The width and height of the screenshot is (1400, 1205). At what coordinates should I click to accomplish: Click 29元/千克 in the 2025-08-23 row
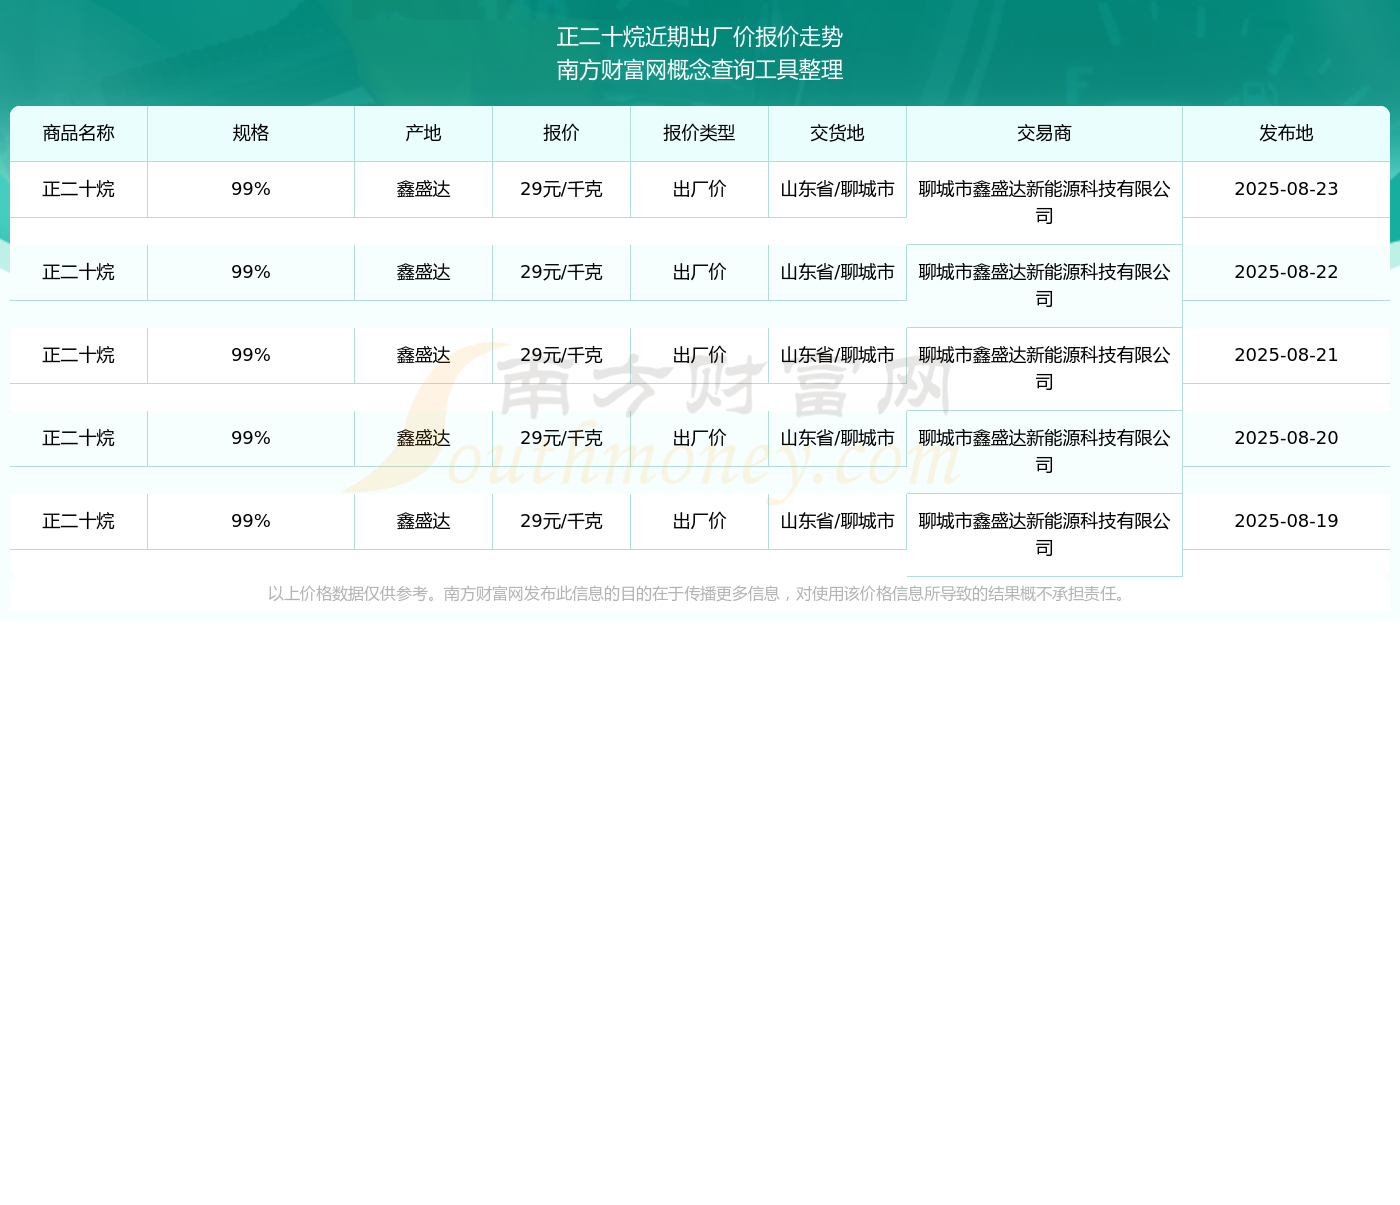[561, 189]
